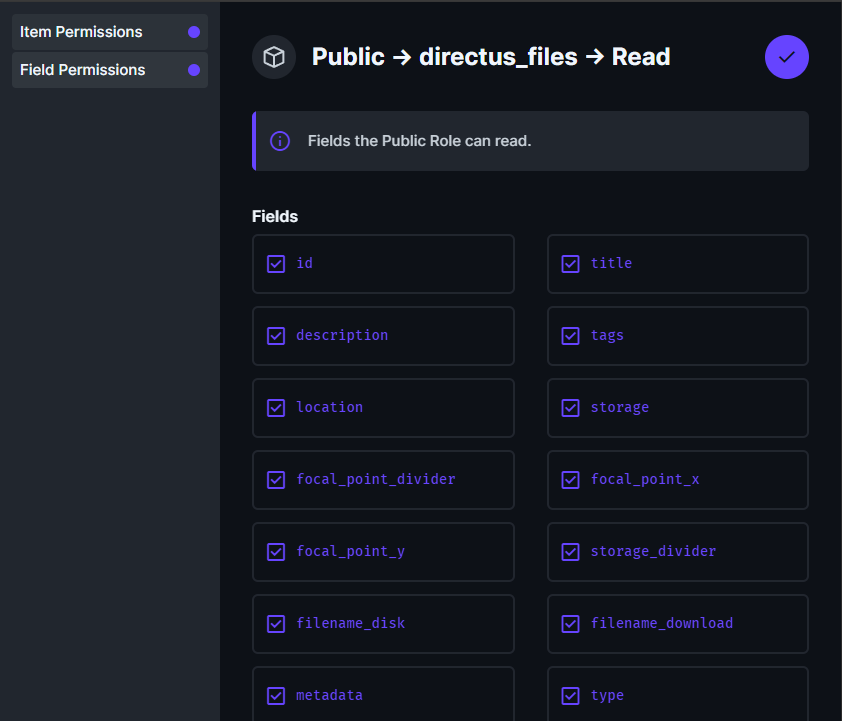This screenshot has width=842, height=721.
Task: Uncheck the id field checkbox
Action: pyautogui.click(x=276, y=264)
